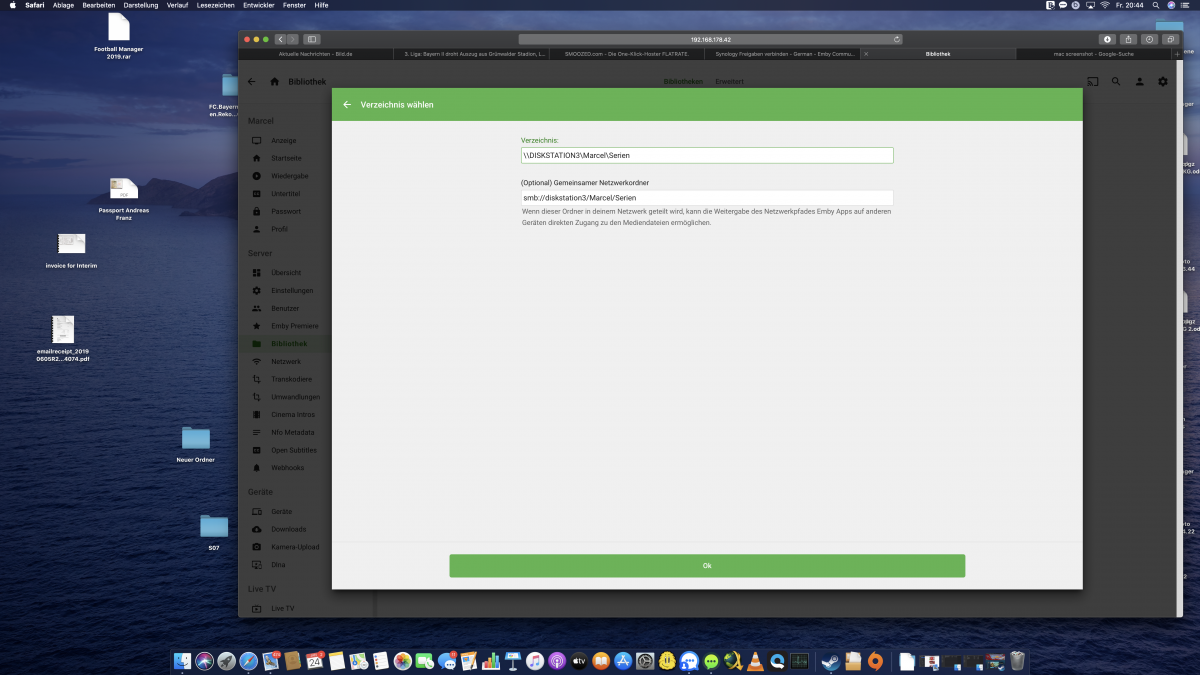Open the Emby user profile icon
1200x675 pixels.
coord(1139,82)
